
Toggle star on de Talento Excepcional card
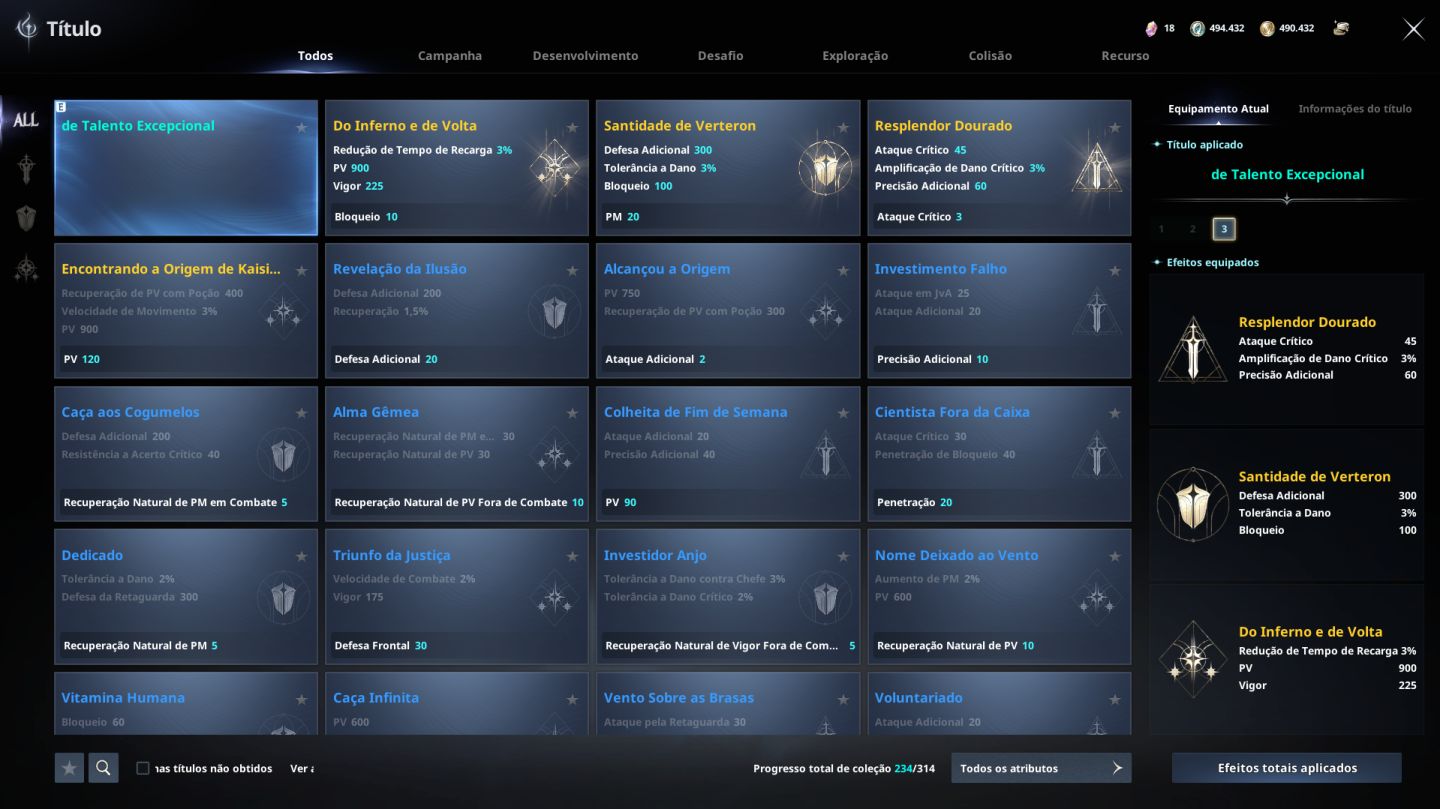click(301, 127)
